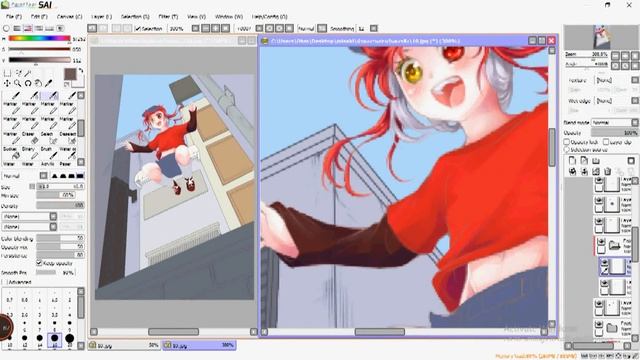640x360 pixels.
Task: Click the redo button in toolbar
Action: click(103, 28)
